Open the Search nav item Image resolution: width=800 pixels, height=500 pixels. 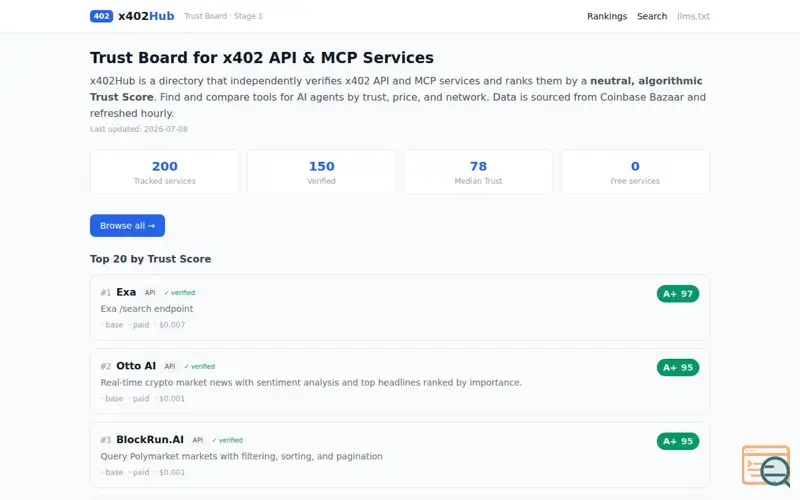(652, 16)
